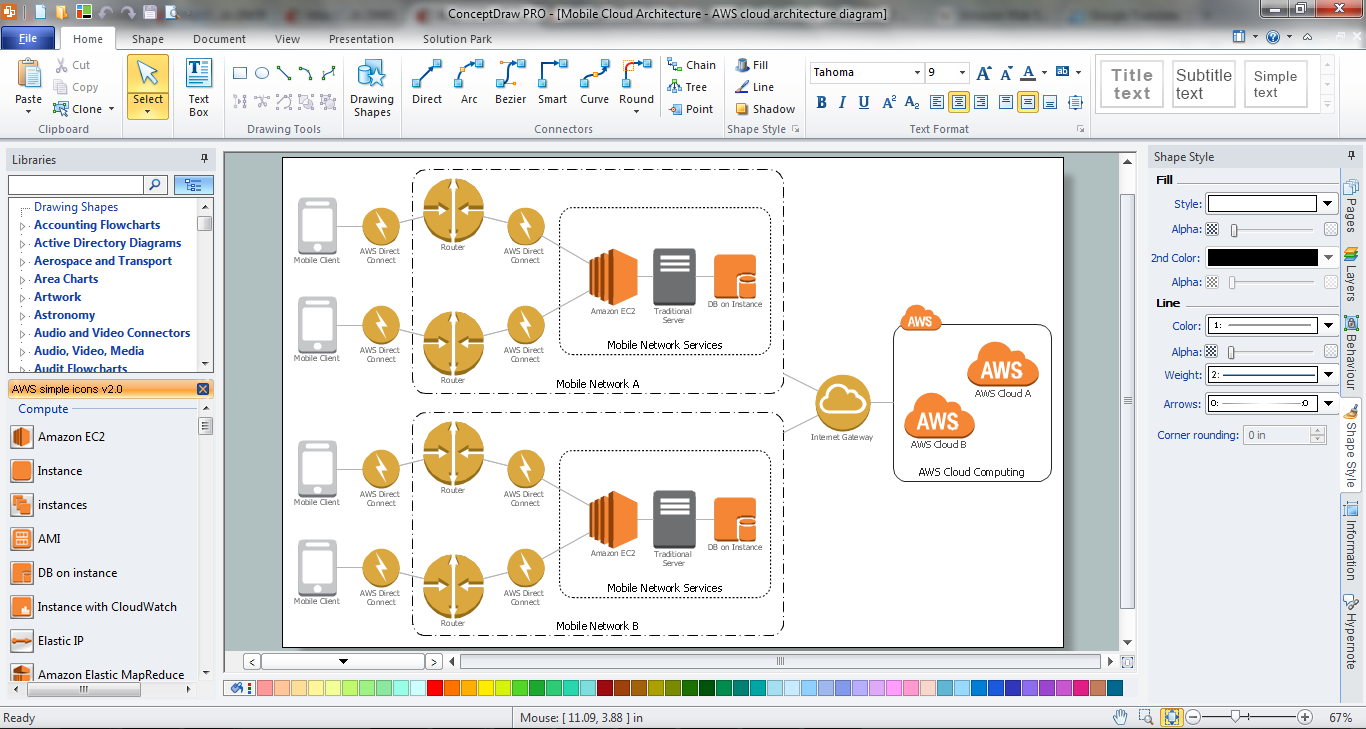Image resolution: width=1366 pixels, height=729 pixels.
Task: Open the Arrows style dropdown
Action: pyautogui.click(x=1328, y=404)
